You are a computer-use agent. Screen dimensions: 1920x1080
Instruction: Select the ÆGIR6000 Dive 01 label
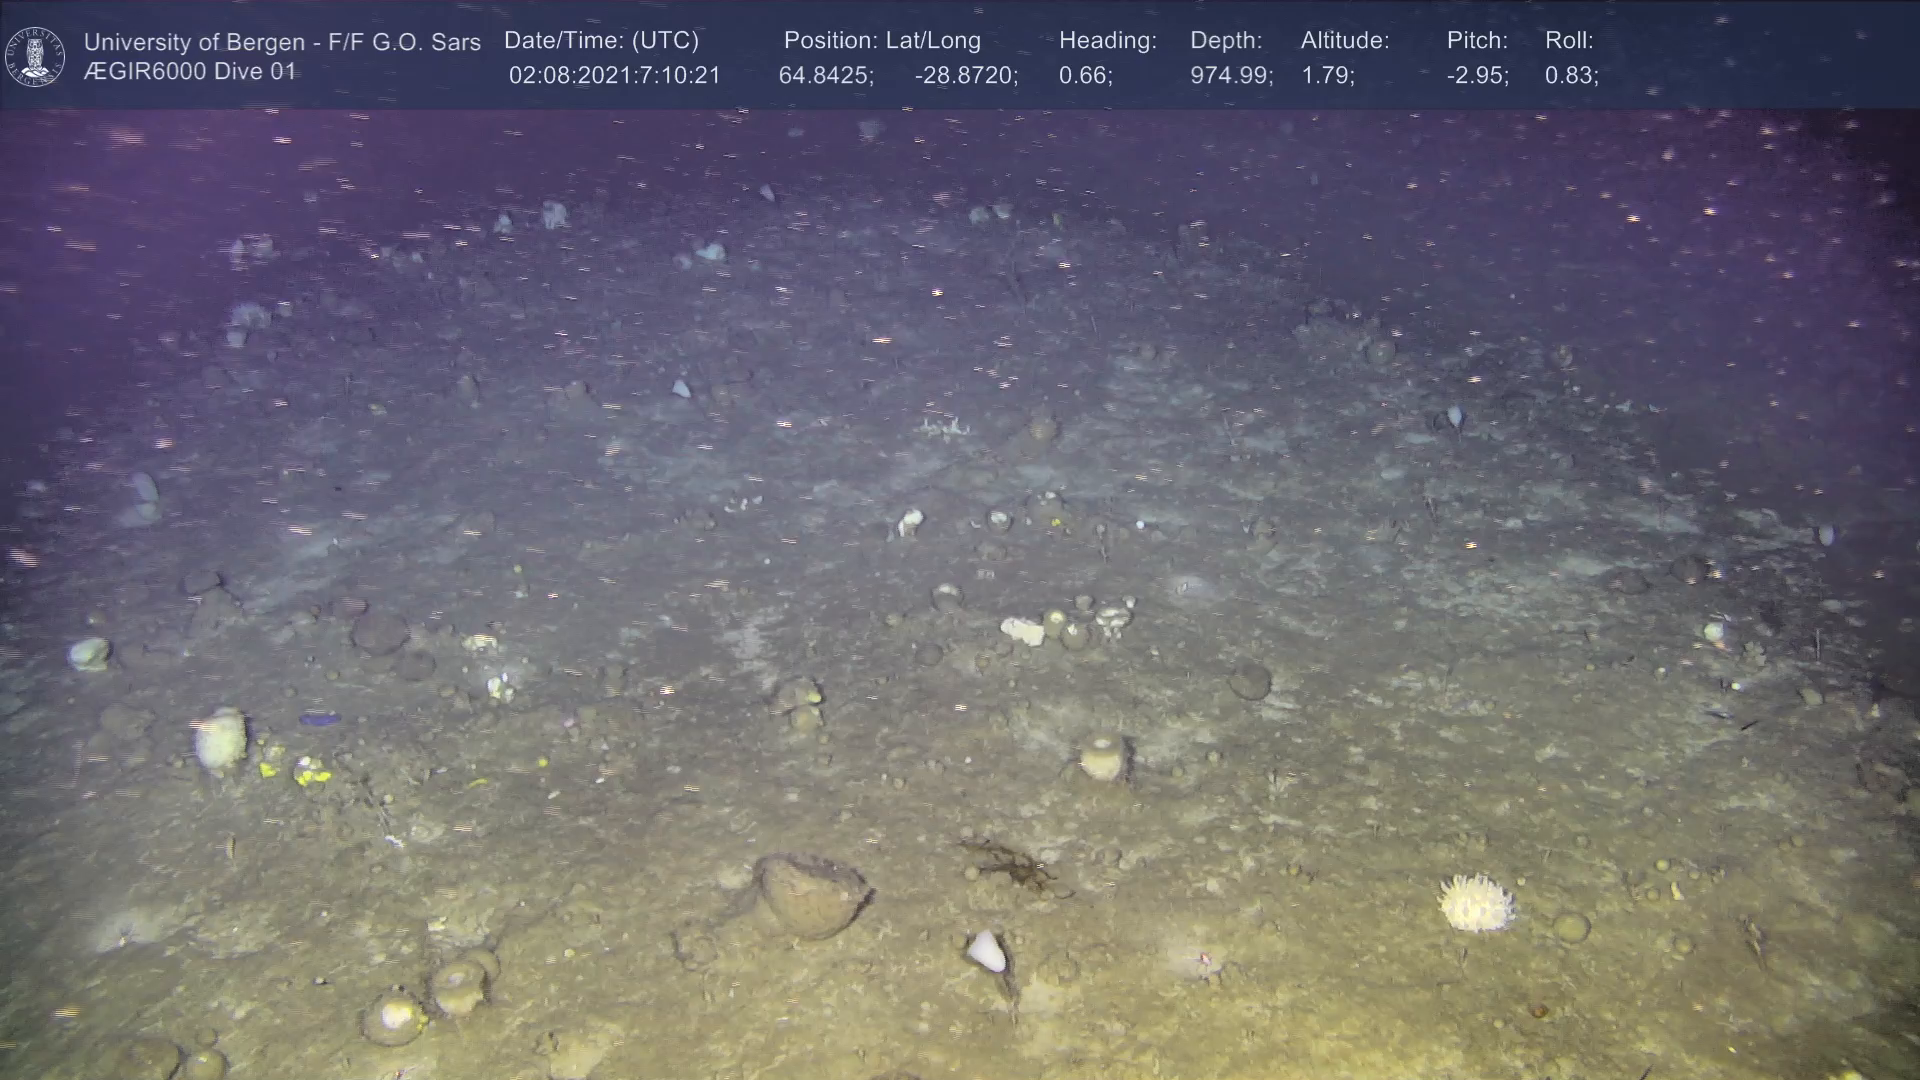point(190,72)
